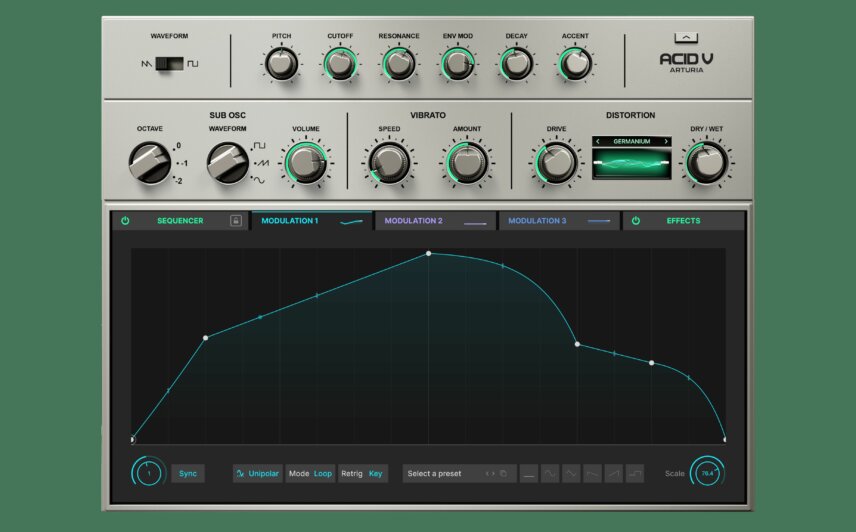
Task: Open the Effects tab
Action: [683, 221]
